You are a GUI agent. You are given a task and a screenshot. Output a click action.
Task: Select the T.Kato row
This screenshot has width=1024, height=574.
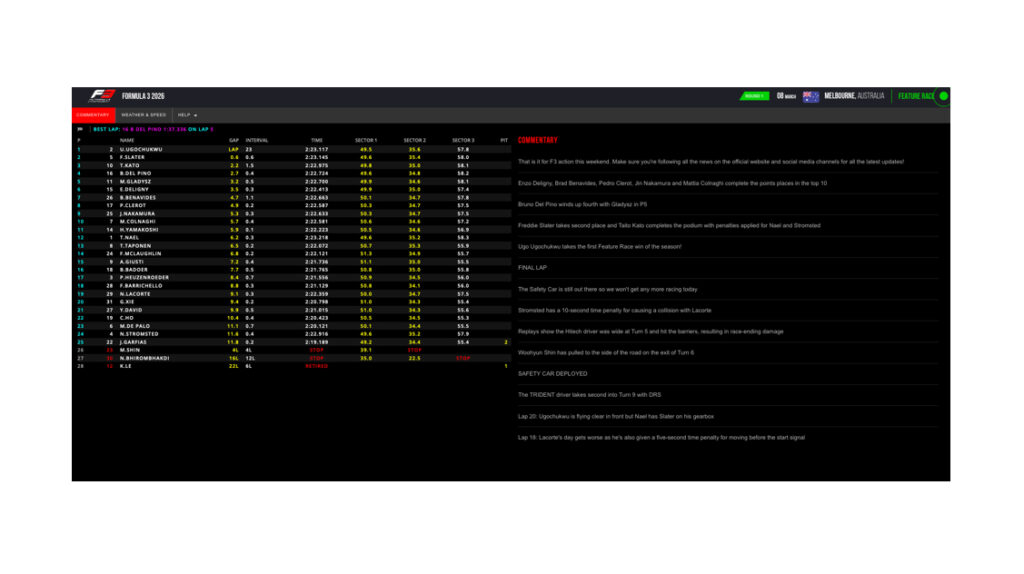point(292,165)
